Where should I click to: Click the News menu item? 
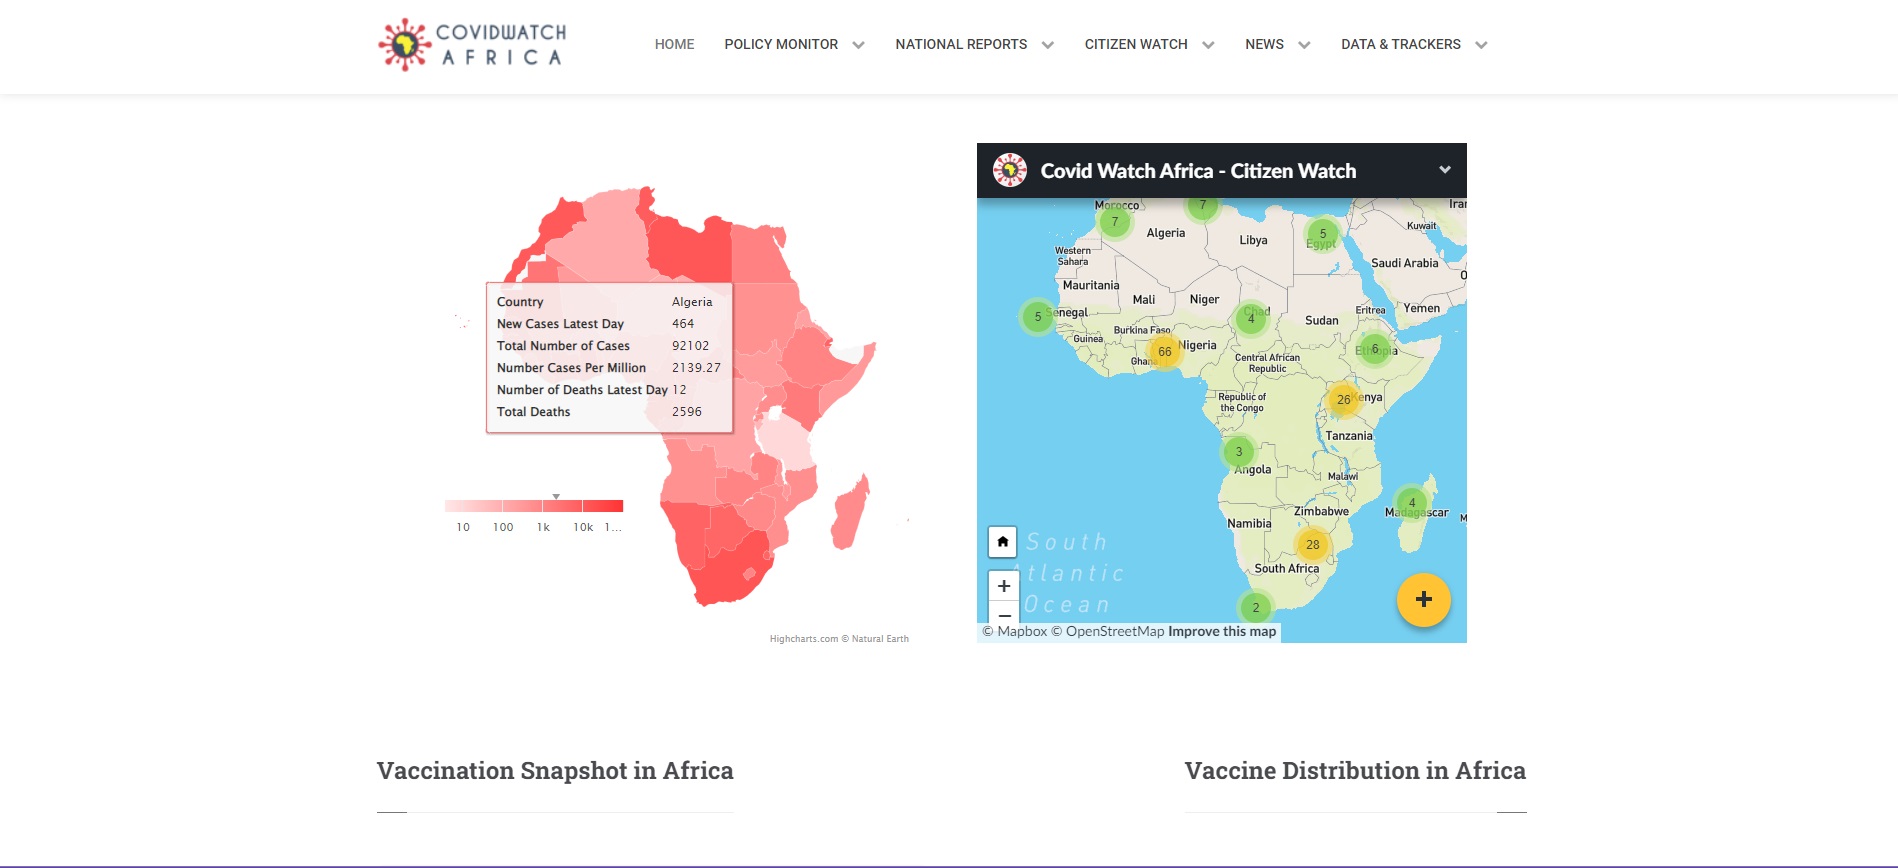coord(1264,44)
